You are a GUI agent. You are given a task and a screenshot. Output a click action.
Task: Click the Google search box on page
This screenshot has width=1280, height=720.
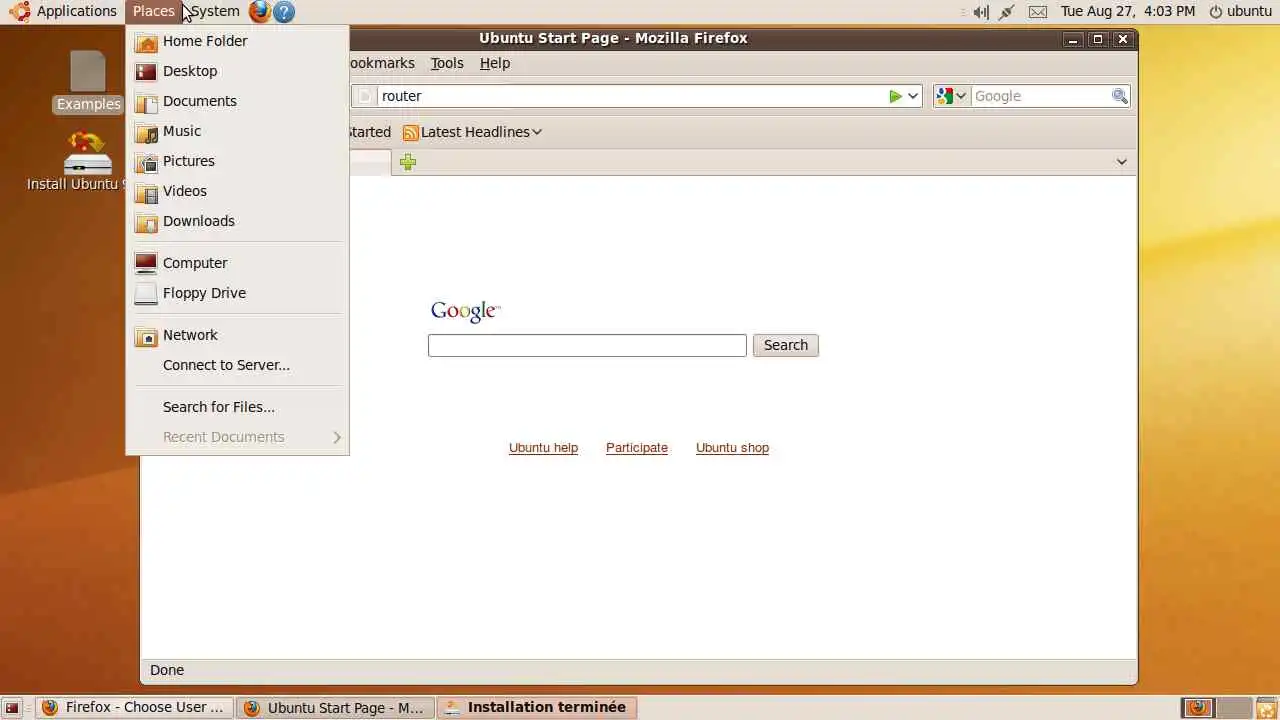pos(587,345)
